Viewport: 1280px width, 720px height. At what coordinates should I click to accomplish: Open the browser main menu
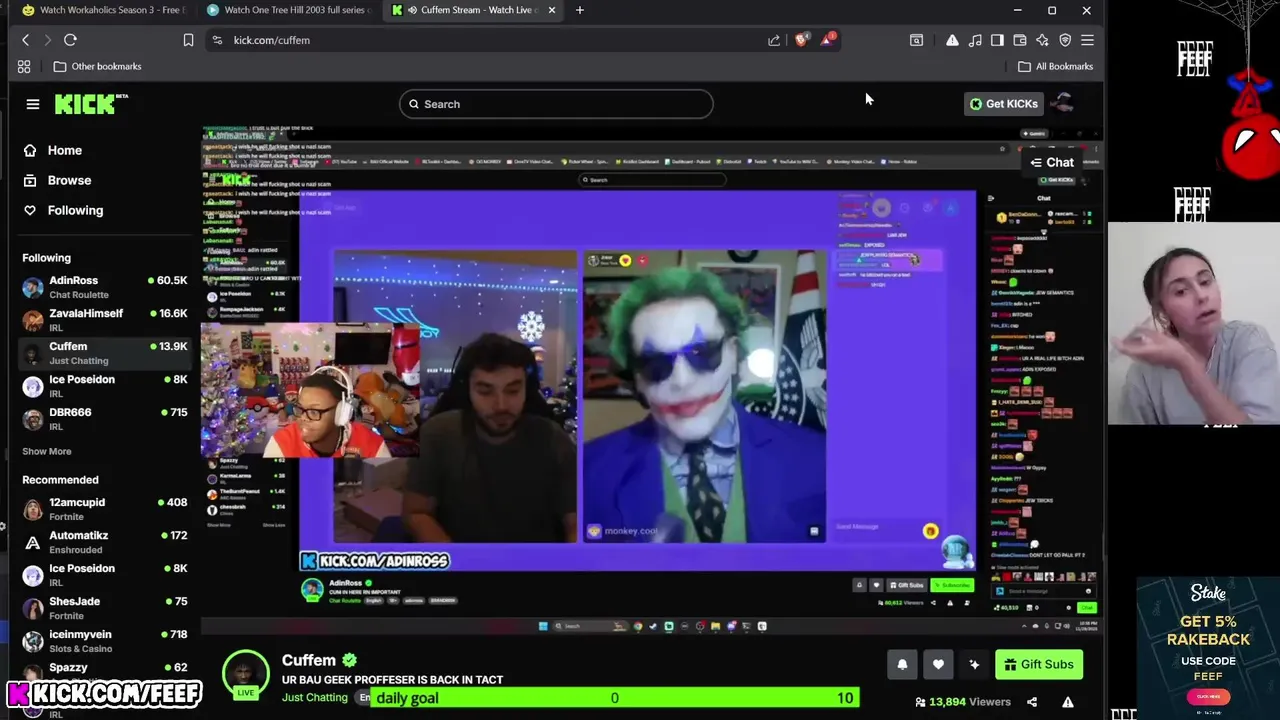coord(1087,40)
